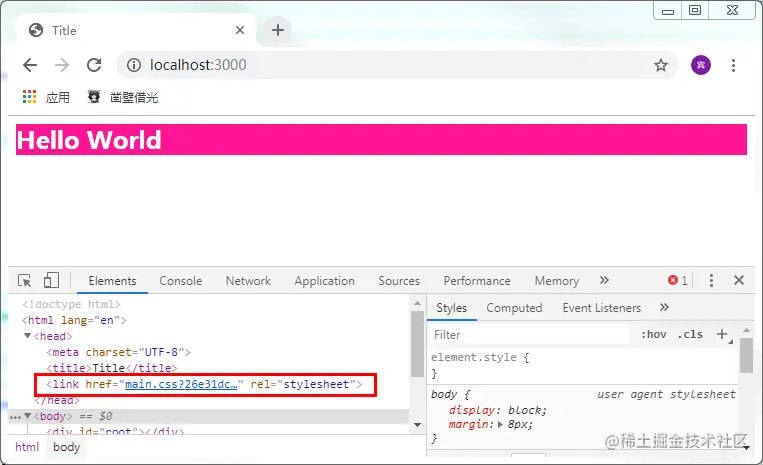Click the ellipsis beside body node

coord(15,416)
